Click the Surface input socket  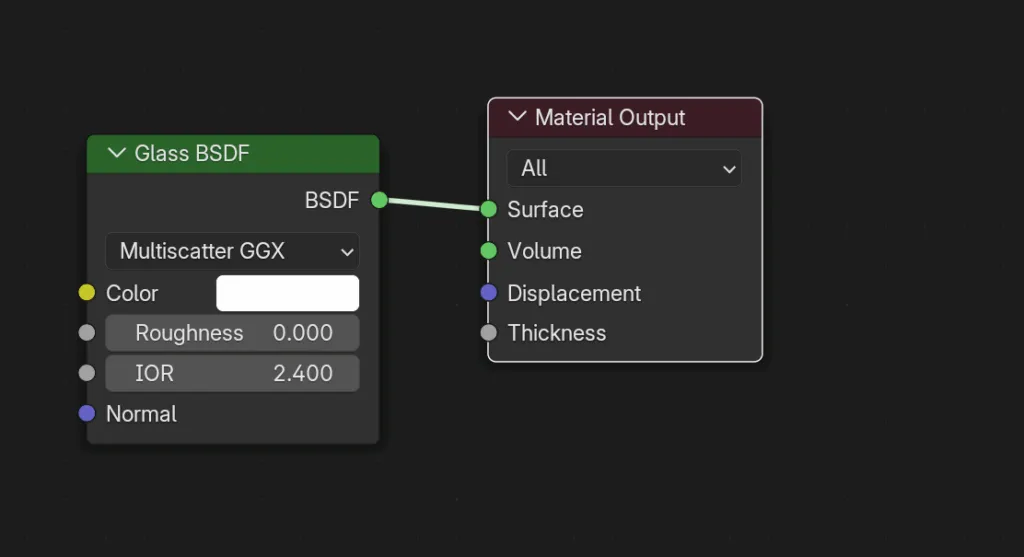coord(488,209)
